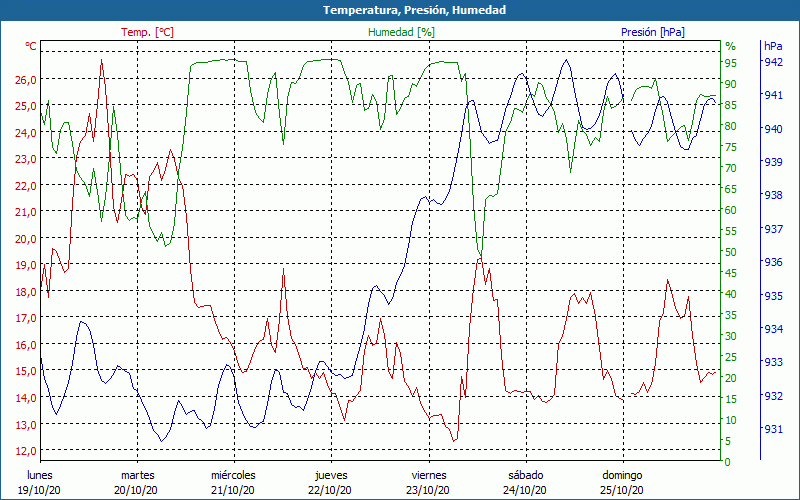Click the chart title 'Temperatura, Presión, Humedad'
Viewport: 800px width, 500px height.
414,10
